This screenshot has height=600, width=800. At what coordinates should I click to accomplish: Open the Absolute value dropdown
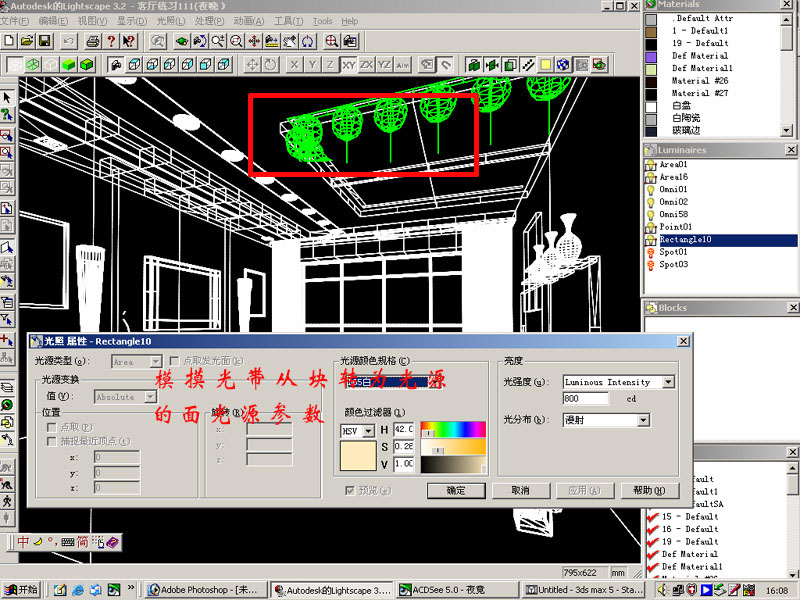click(x=150, y=396)
